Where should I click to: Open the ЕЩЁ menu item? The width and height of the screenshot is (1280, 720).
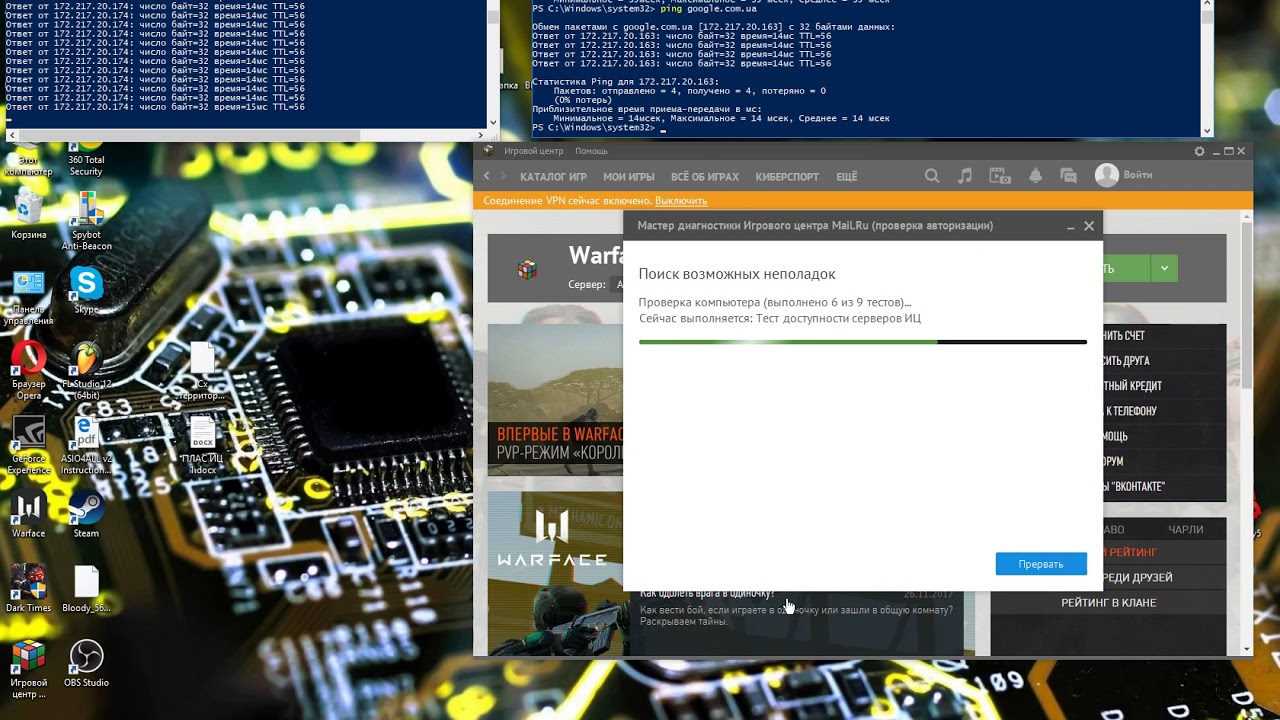pyautogui.click(x=847, y=177)
